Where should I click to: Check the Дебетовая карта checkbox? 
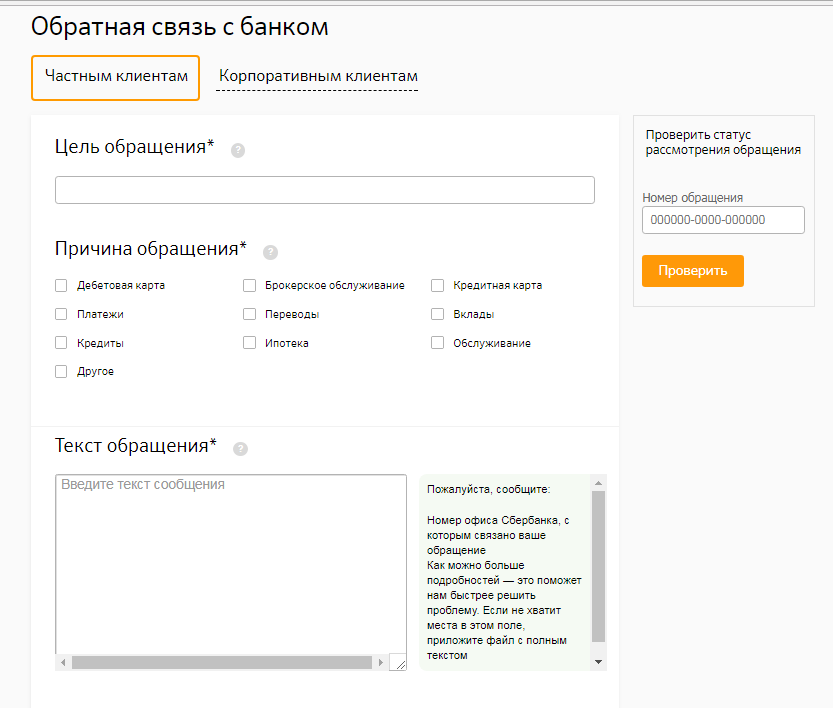click(x=62, y=285)
